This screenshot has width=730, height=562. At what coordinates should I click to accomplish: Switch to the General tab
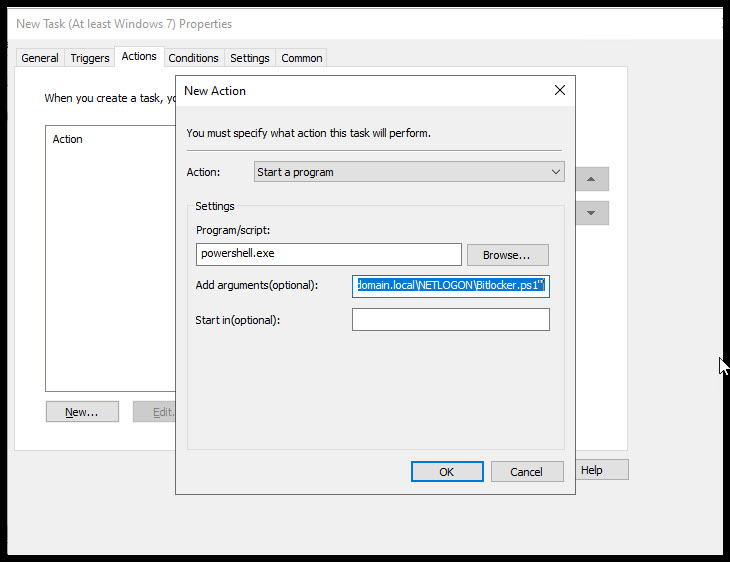(40, 58)
